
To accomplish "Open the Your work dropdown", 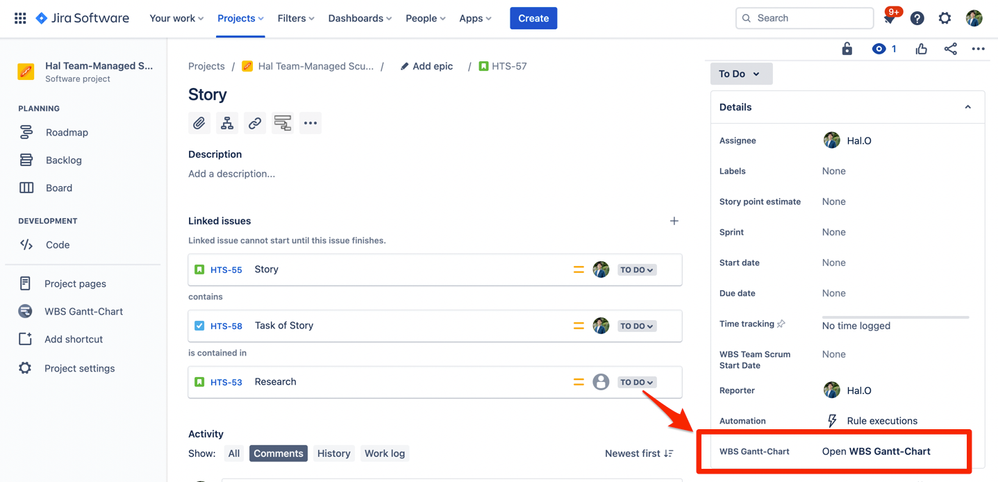I will [x=176, y=18].
